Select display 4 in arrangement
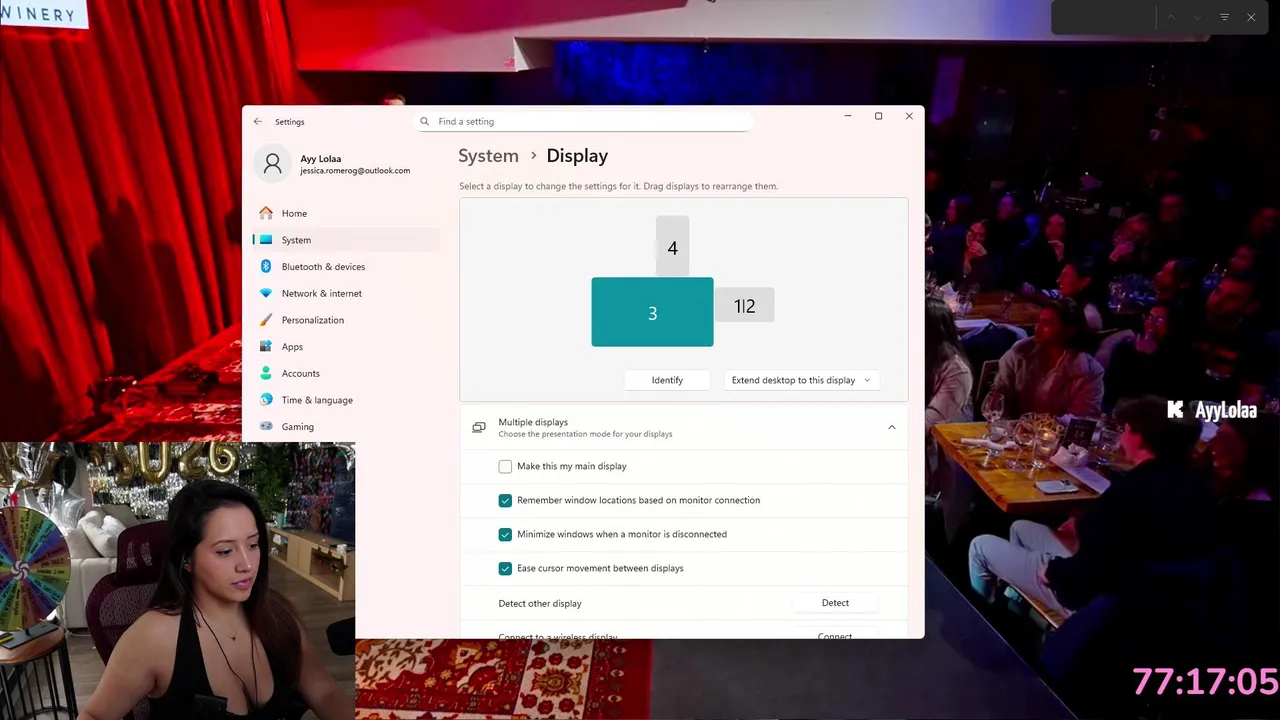 [672, 247]
